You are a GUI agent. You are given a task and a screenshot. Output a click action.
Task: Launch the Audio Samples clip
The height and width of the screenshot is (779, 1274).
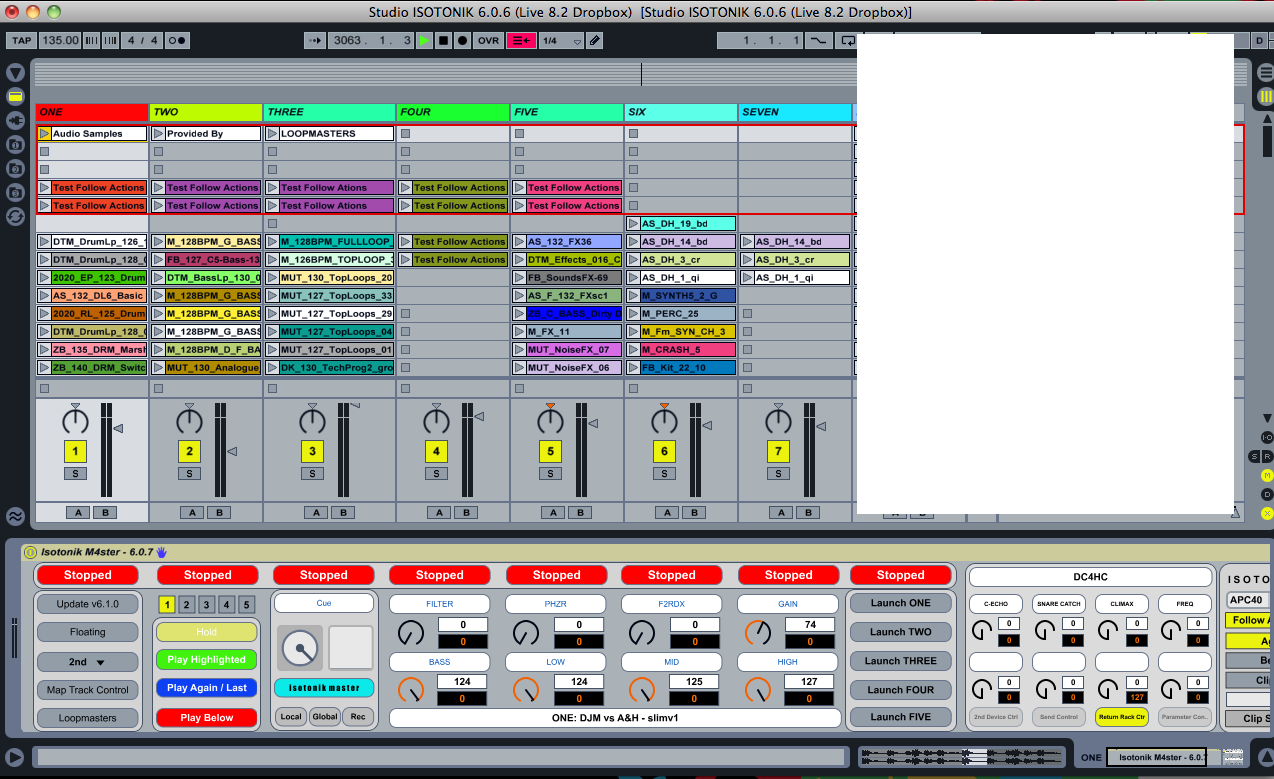(44, 133)
